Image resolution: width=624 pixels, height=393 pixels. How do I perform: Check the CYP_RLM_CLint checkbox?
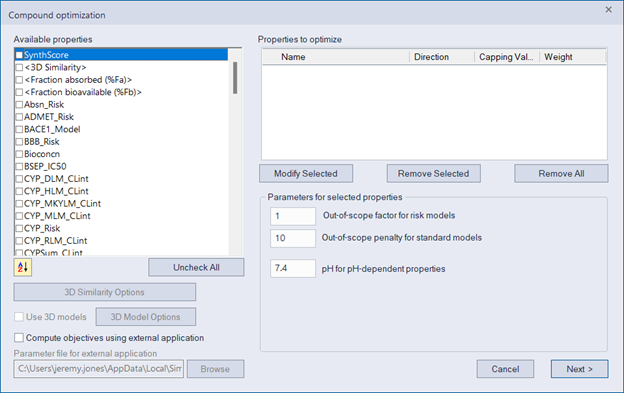pos(19,241)
